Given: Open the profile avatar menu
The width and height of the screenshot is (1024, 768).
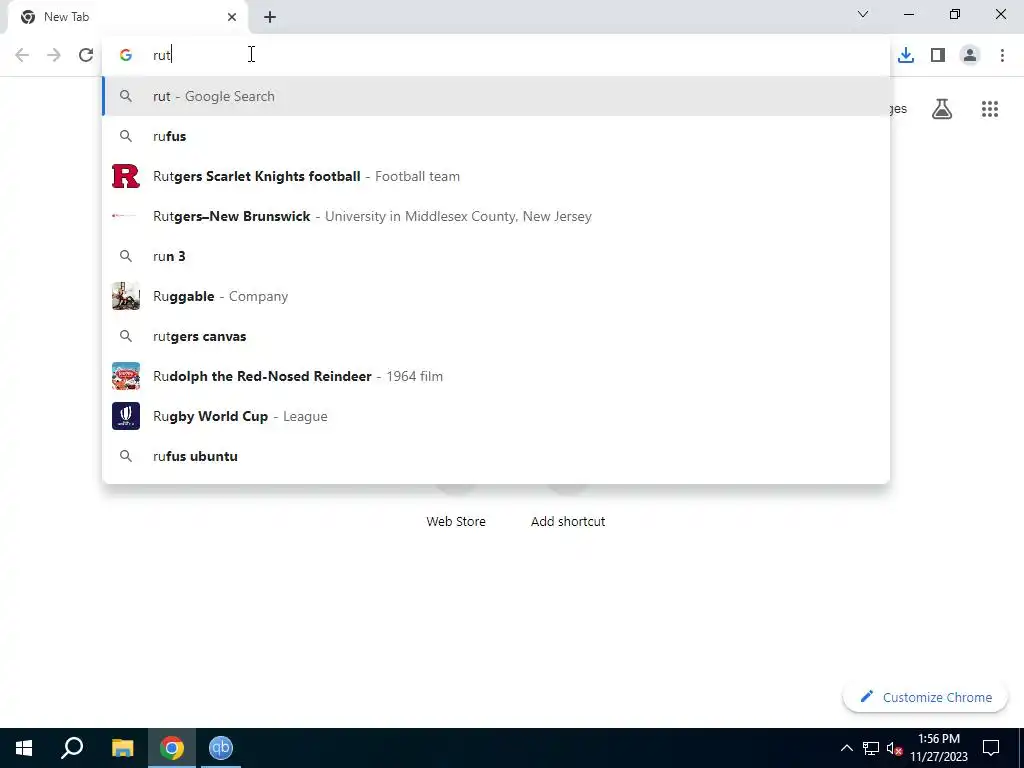Looking at the screenshot, I should [970, 55].
